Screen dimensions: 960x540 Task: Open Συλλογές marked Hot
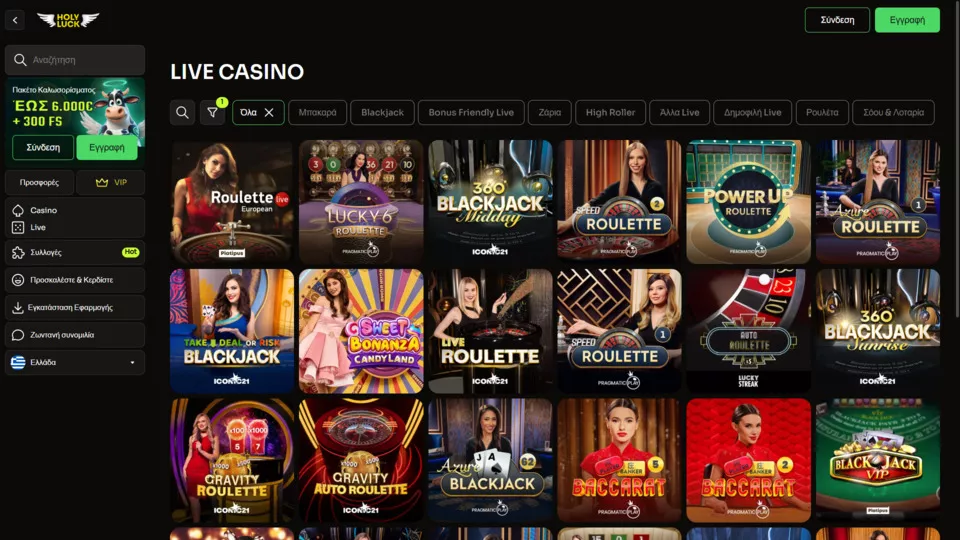(x=75, y=252)
